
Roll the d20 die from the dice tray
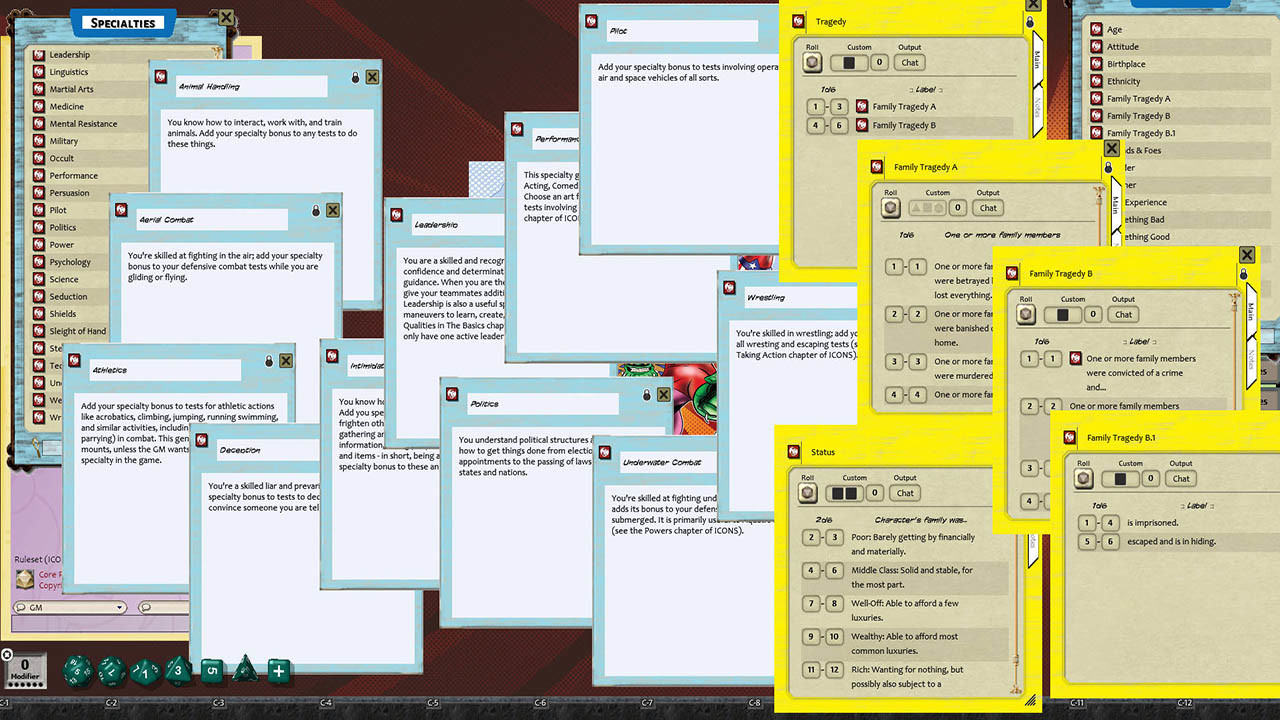pyautogui.click(x=78, y=671)
